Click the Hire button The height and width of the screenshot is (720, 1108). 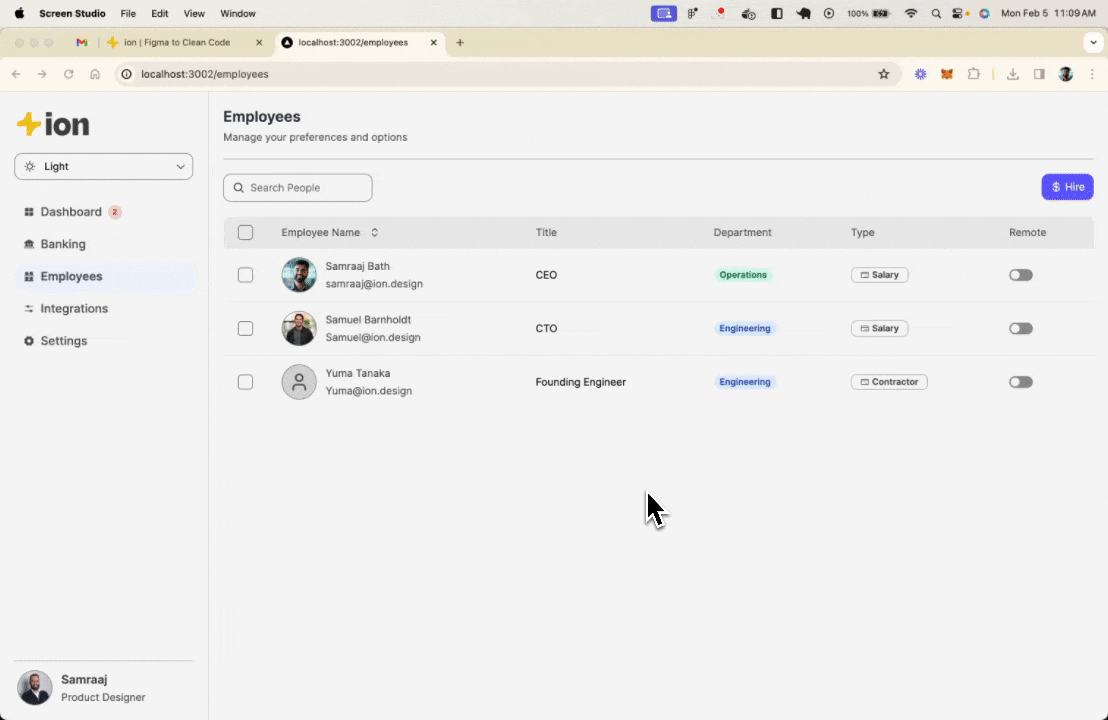[x=1067, y=187]
